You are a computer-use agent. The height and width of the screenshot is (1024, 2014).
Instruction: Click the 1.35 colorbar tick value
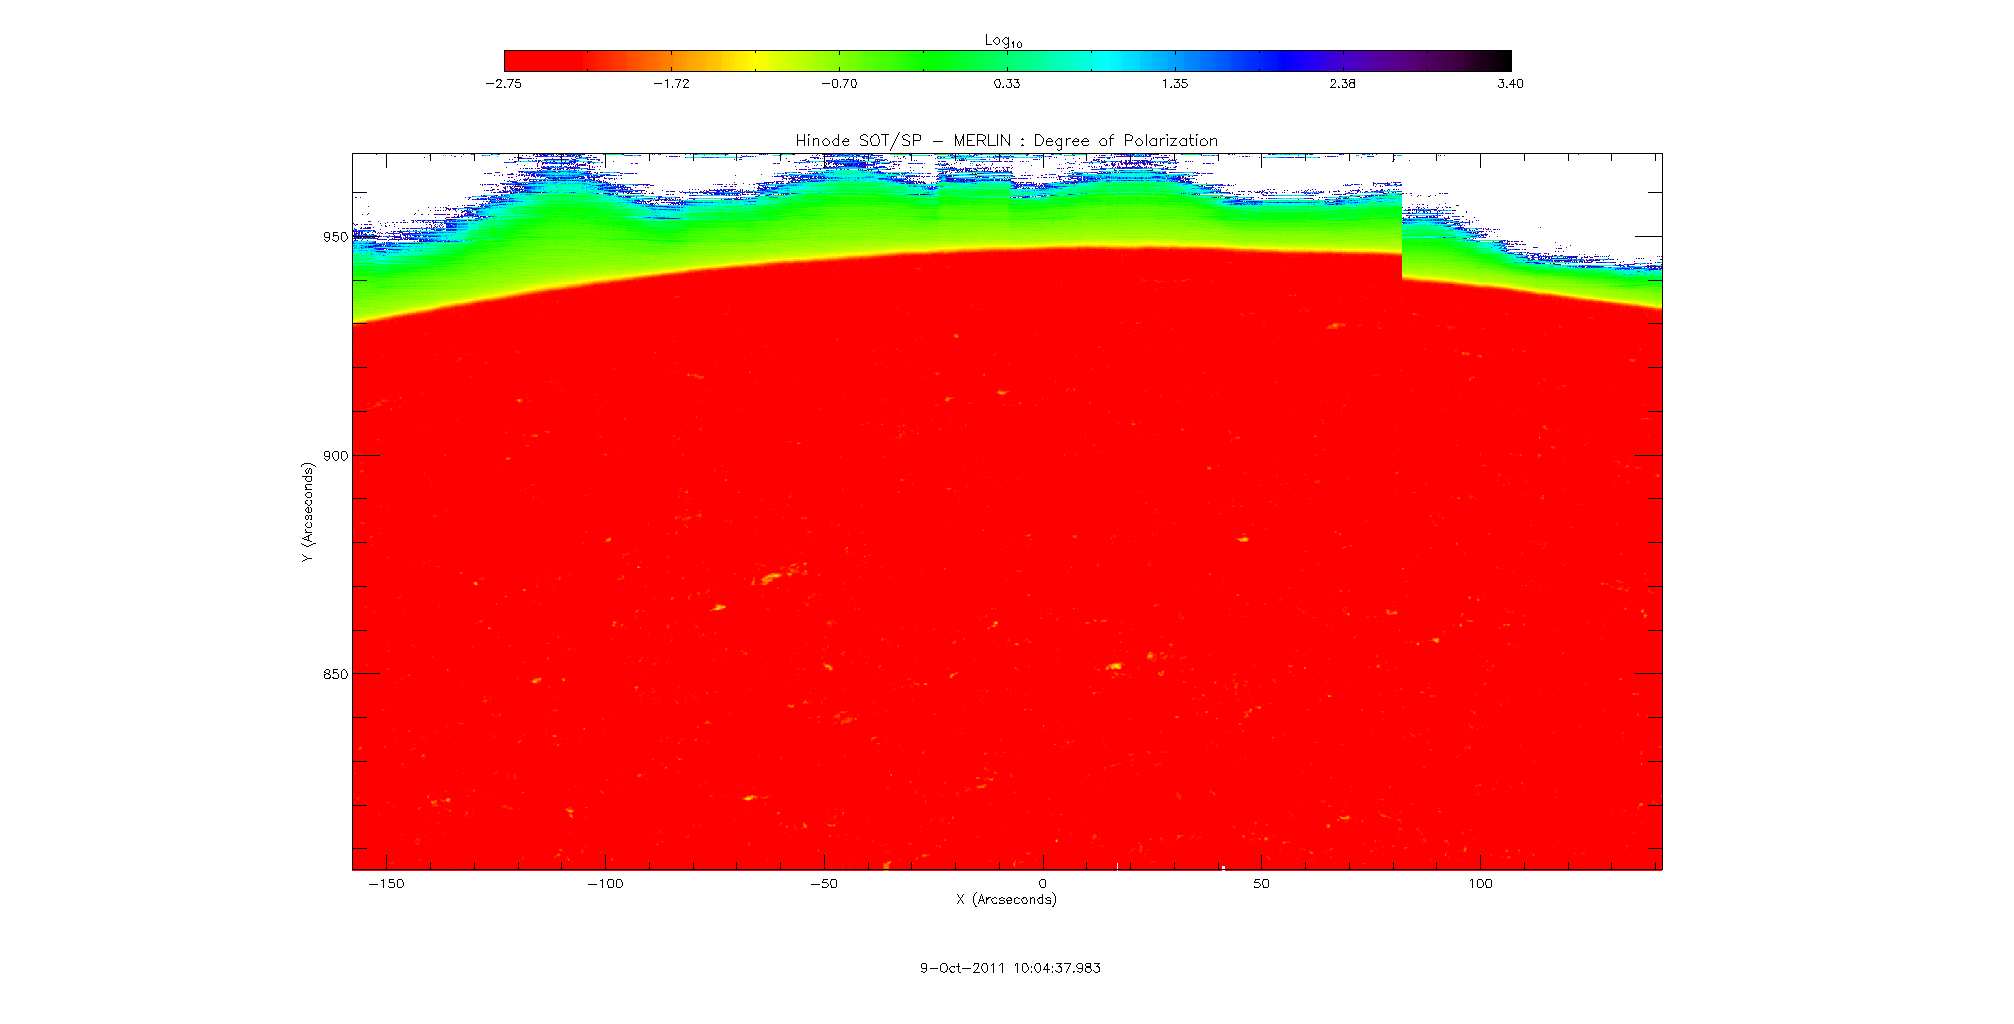point(1175,84)
